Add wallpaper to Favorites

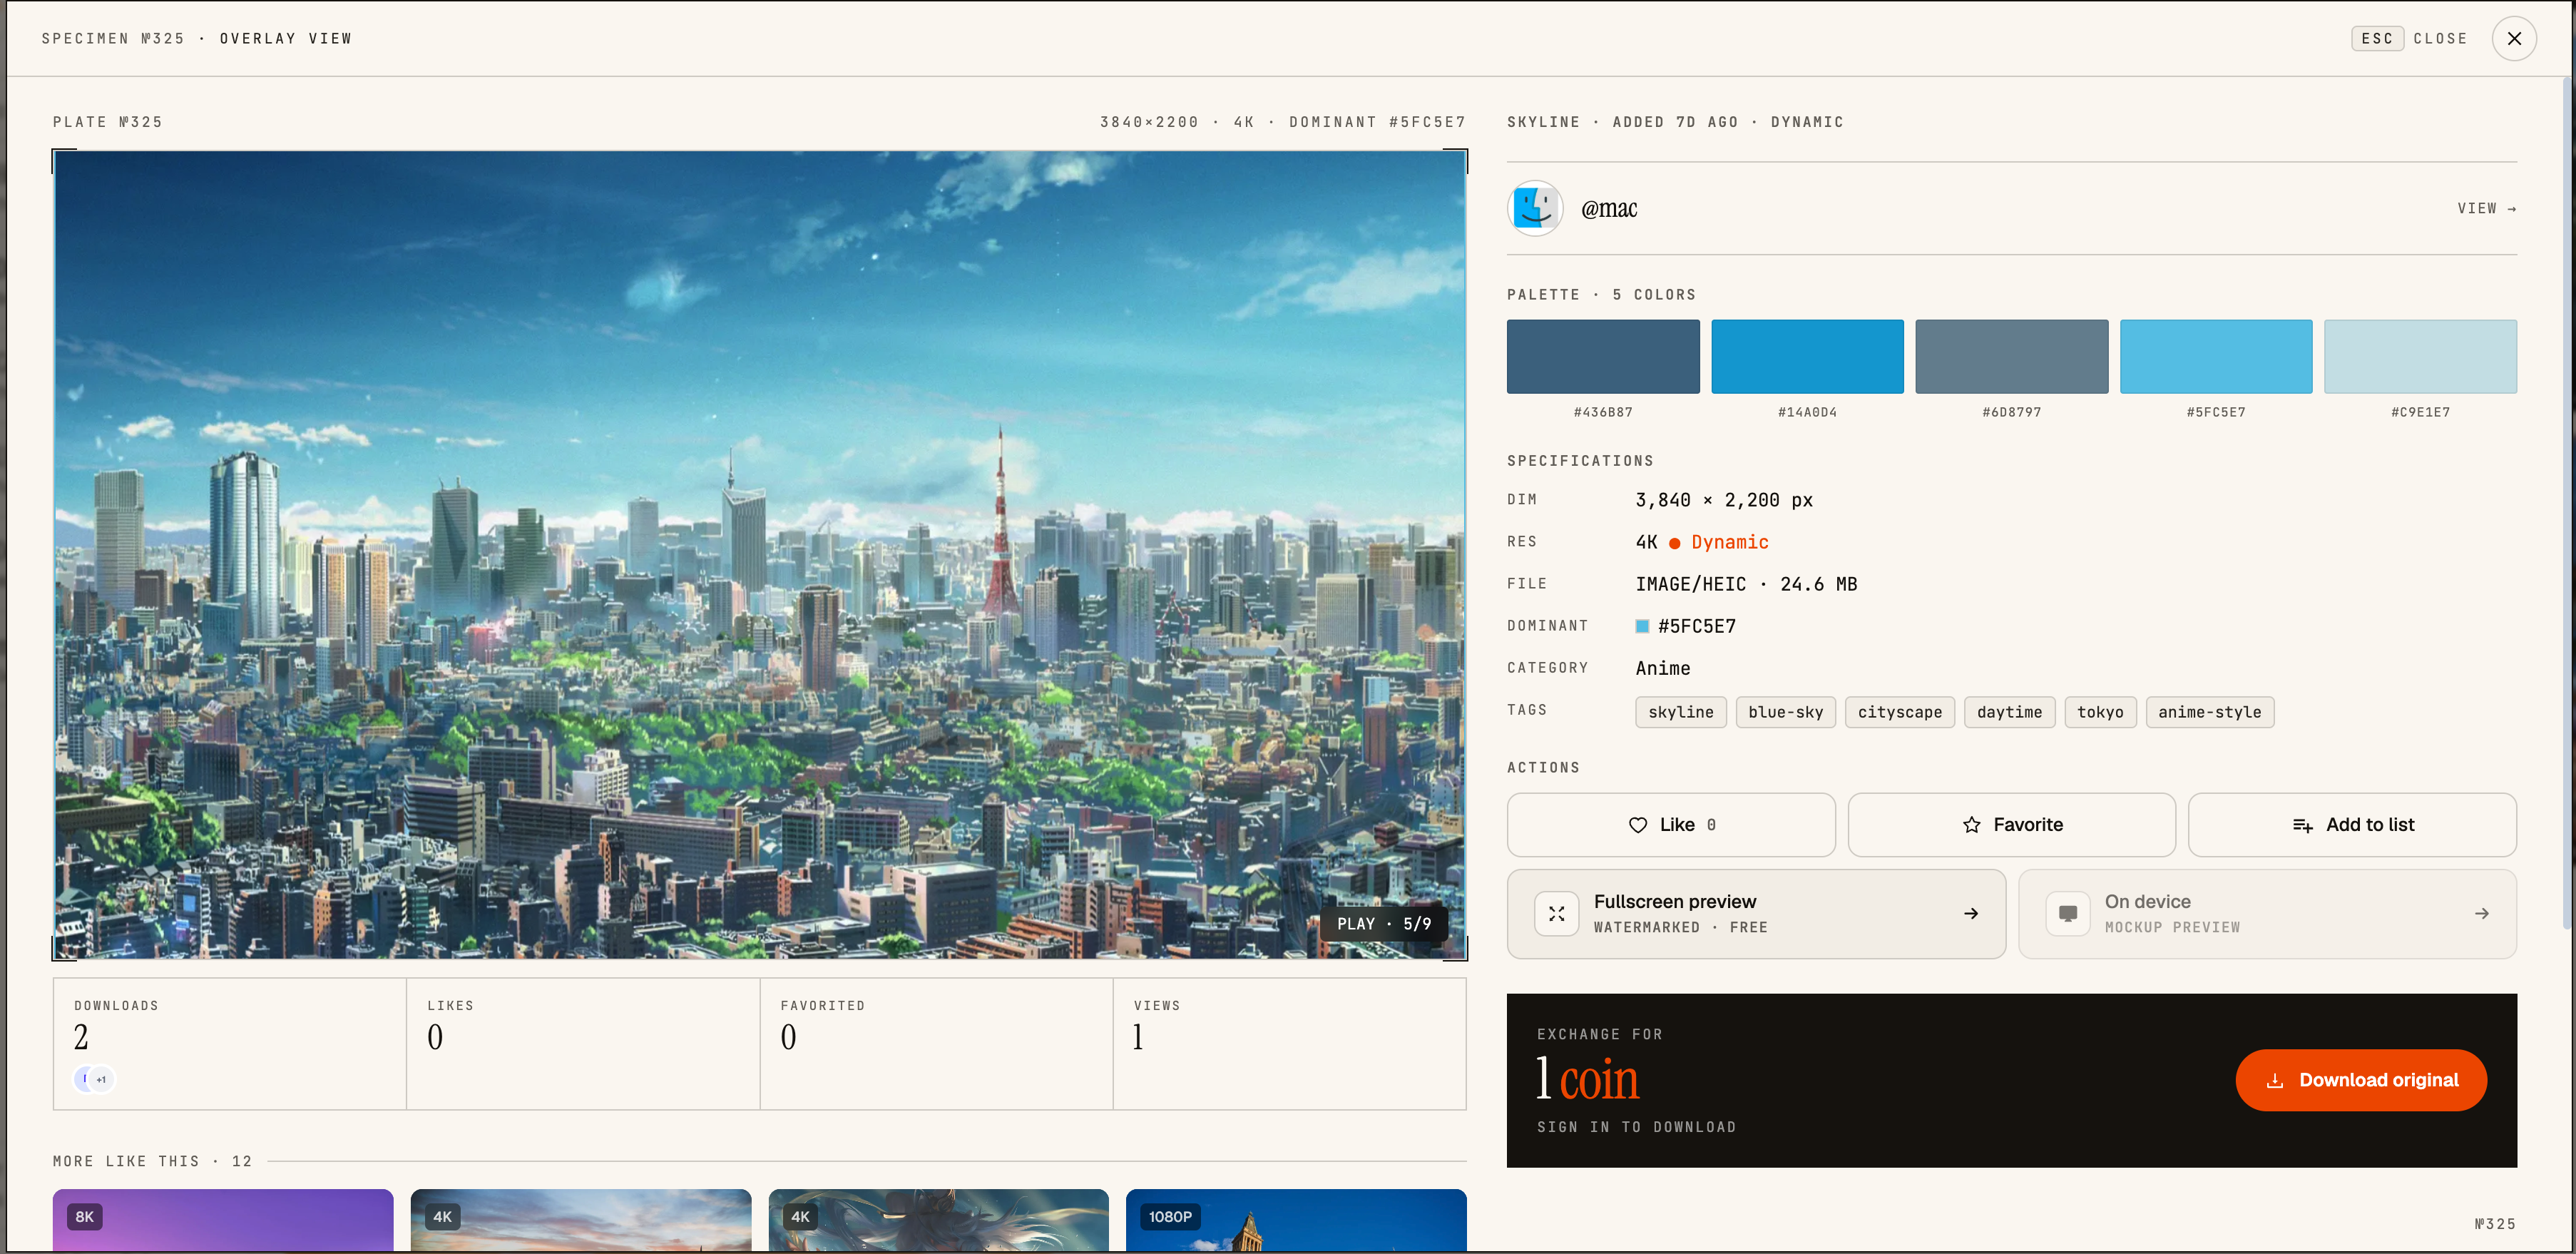(x=2011, y=825)
